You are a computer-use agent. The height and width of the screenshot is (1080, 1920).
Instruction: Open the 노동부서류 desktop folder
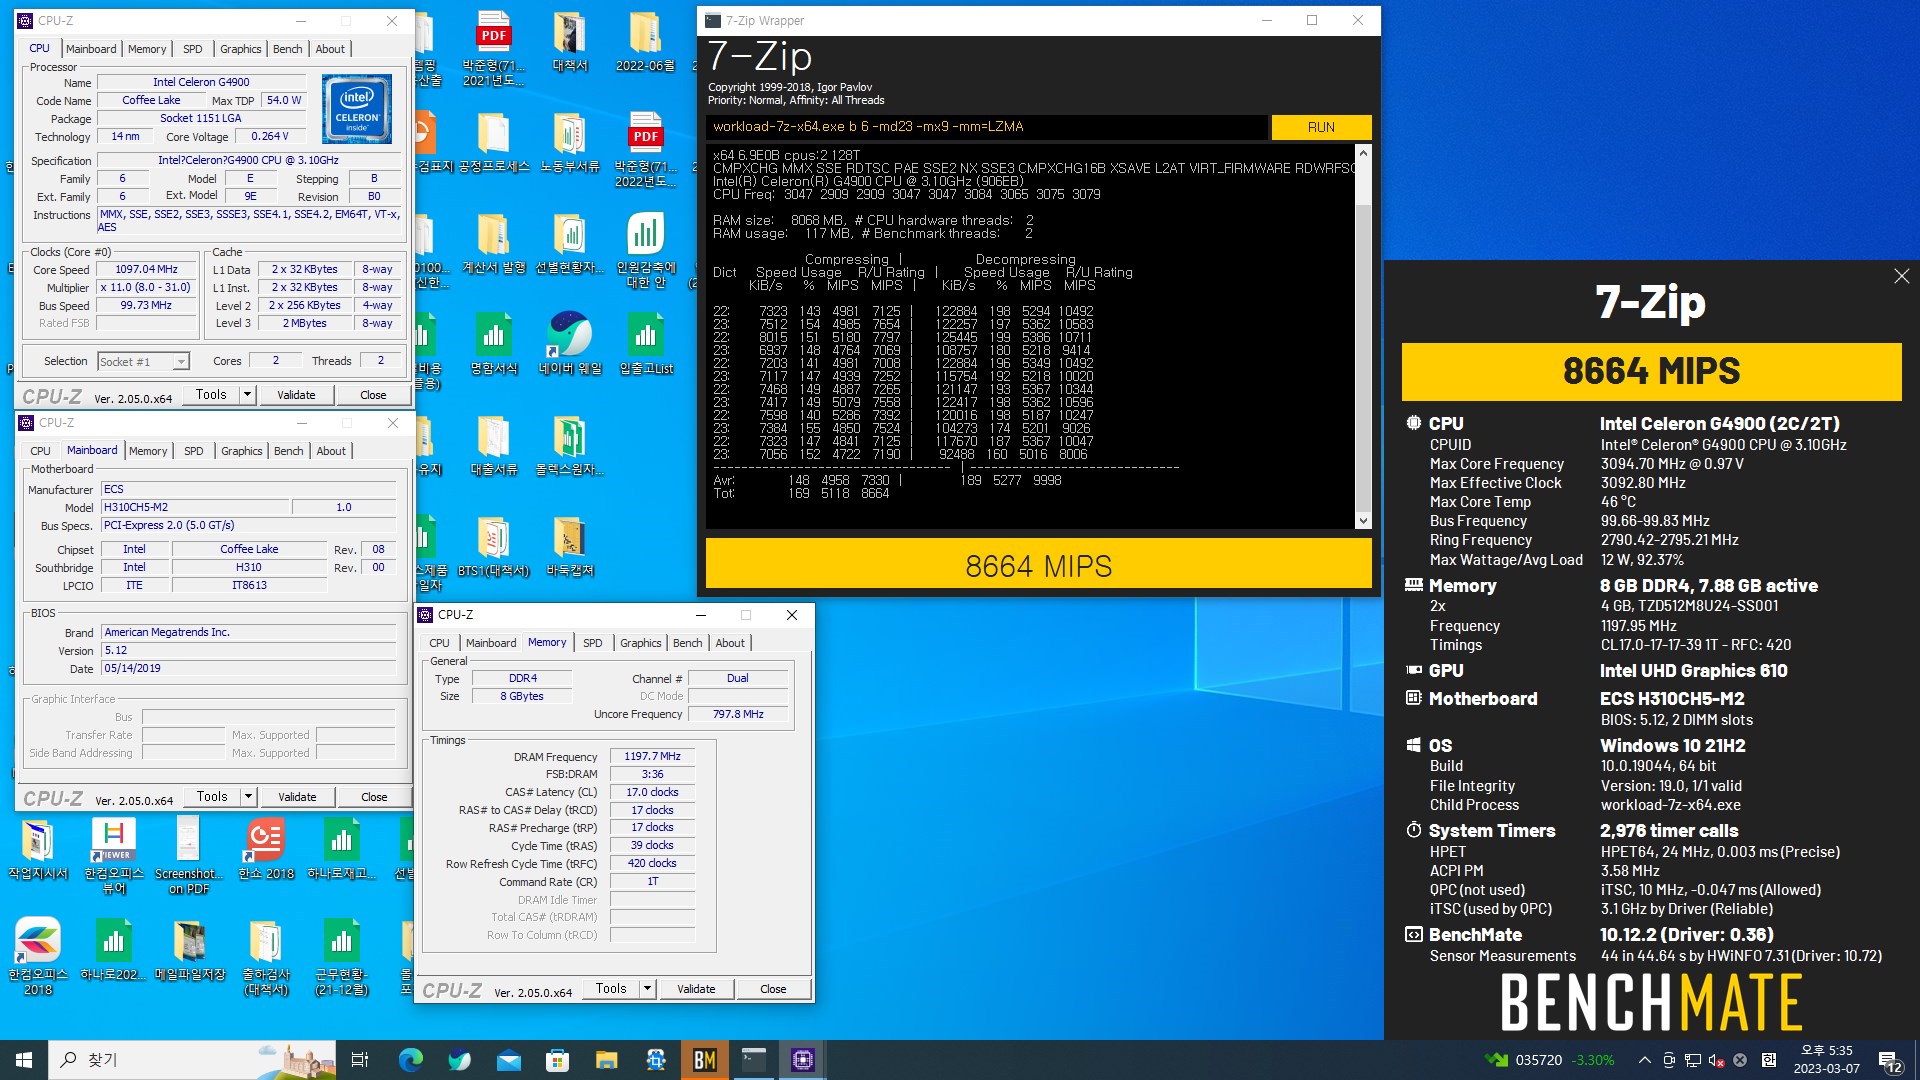(570, 143)
